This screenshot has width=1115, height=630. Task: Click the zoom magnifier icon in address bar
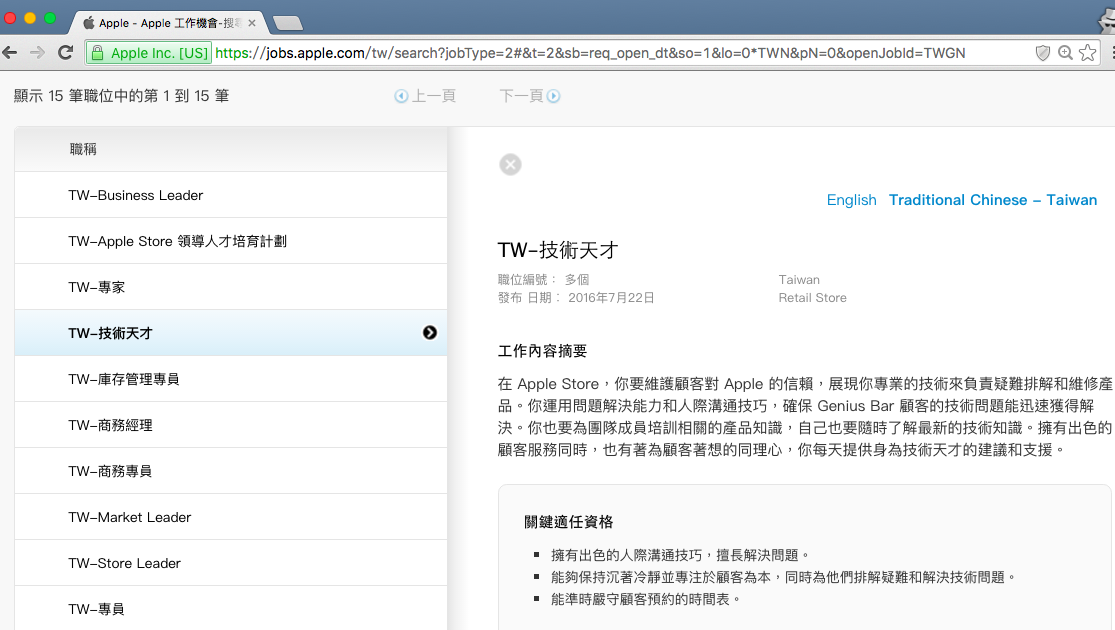pos(1066,53)
